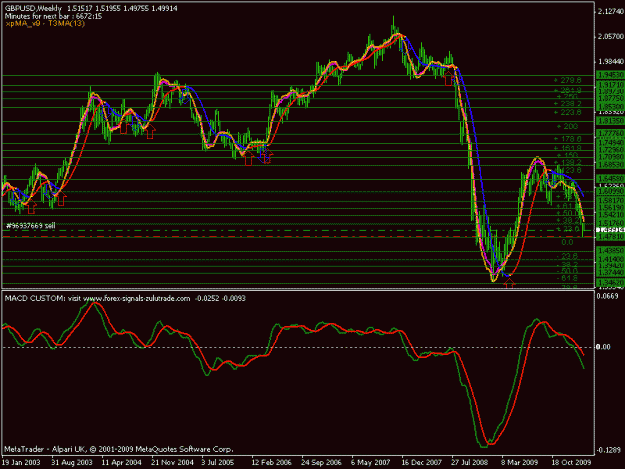Click the GBPUSD,Weekly chart title text
Viewport: 625px width, 469px height.
coord(34,8)
